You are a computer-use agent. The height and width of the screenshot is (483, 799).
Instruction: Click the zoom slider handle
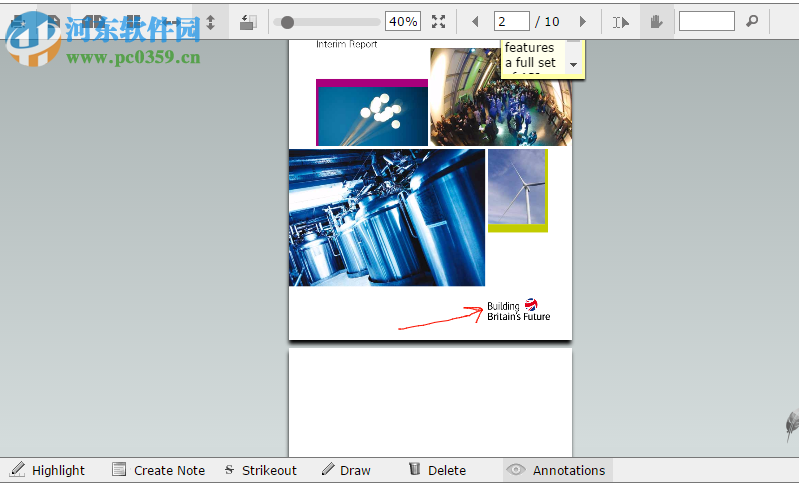[x=287, y=22]
